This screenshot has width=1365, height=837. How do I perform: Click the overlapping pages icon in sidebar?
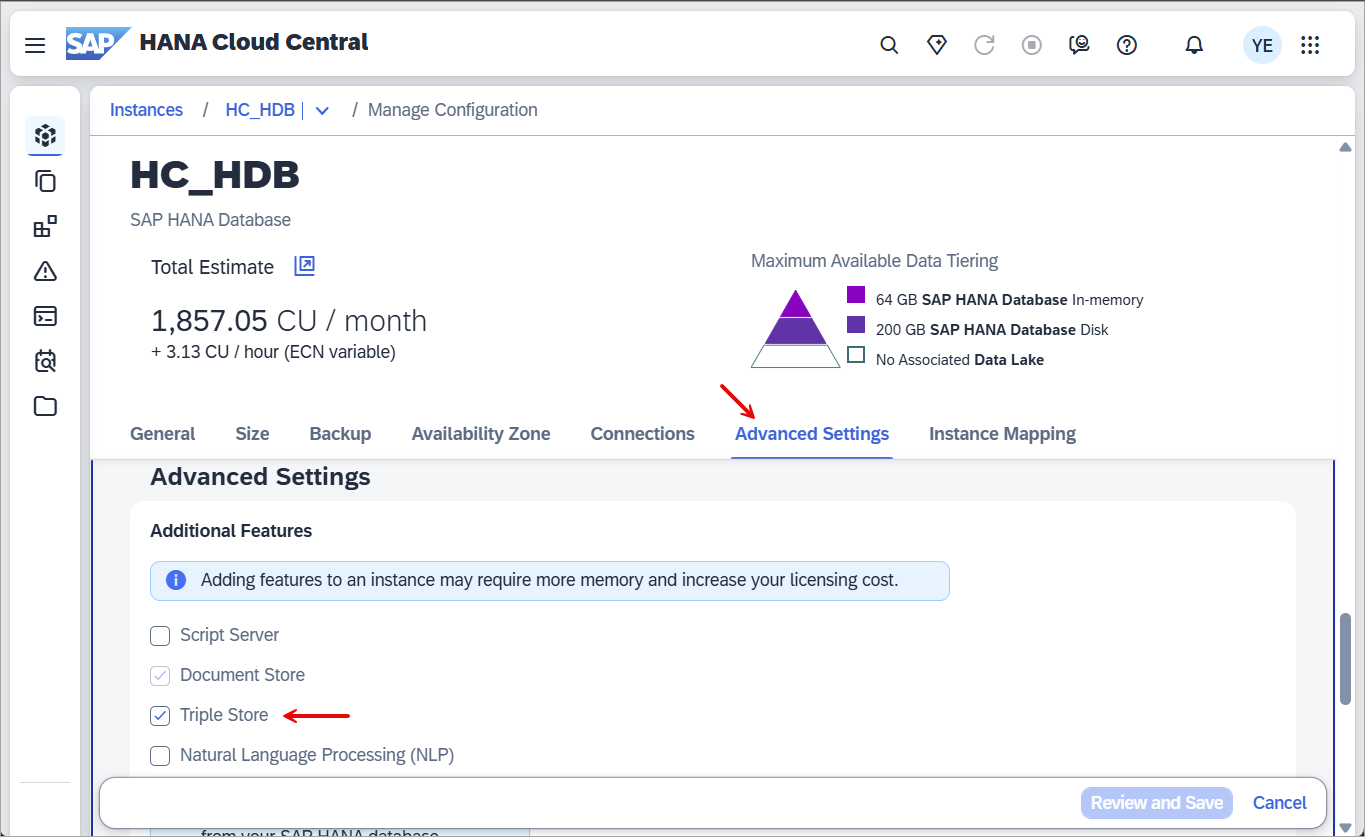click(x=45, y=181)
